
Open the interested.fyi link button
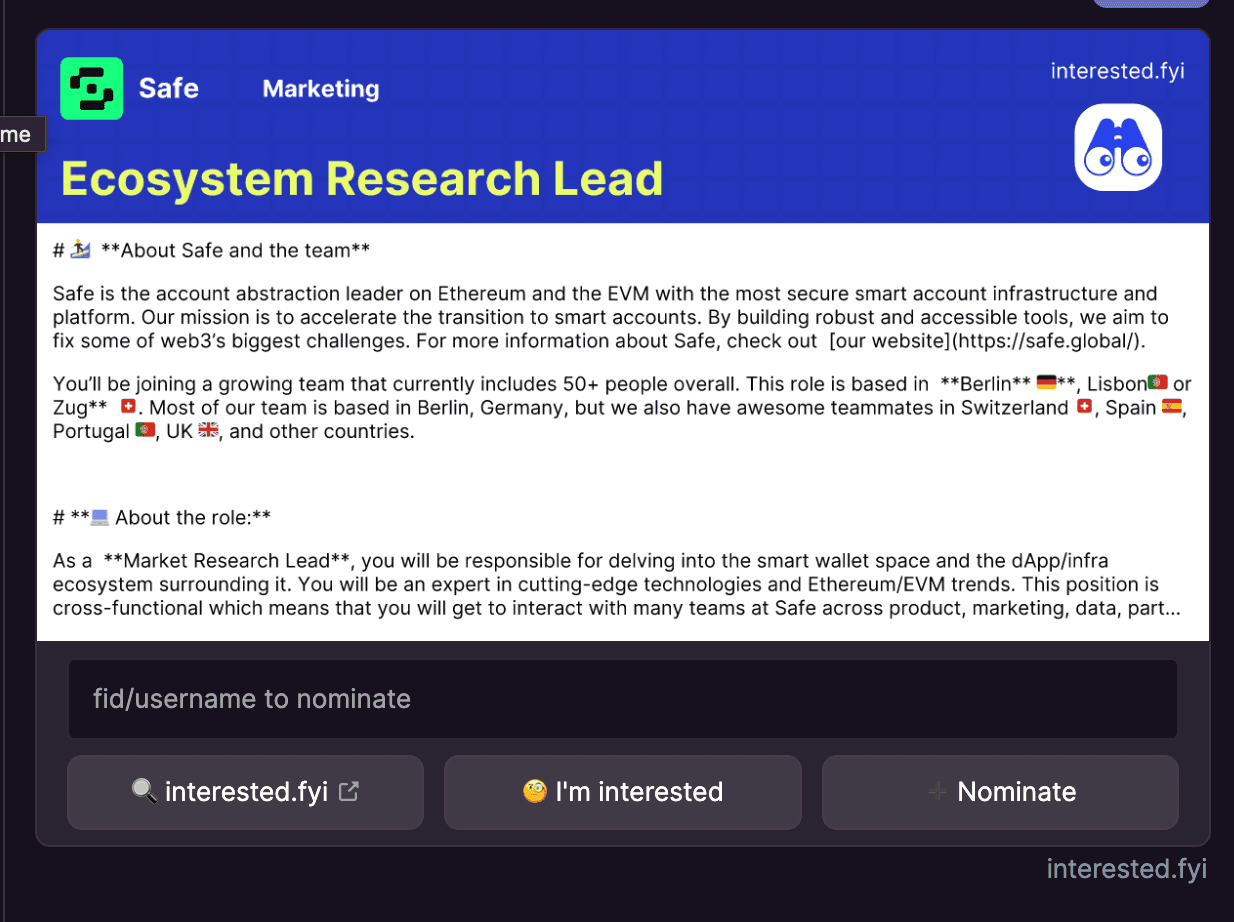(x=245, y=792)
